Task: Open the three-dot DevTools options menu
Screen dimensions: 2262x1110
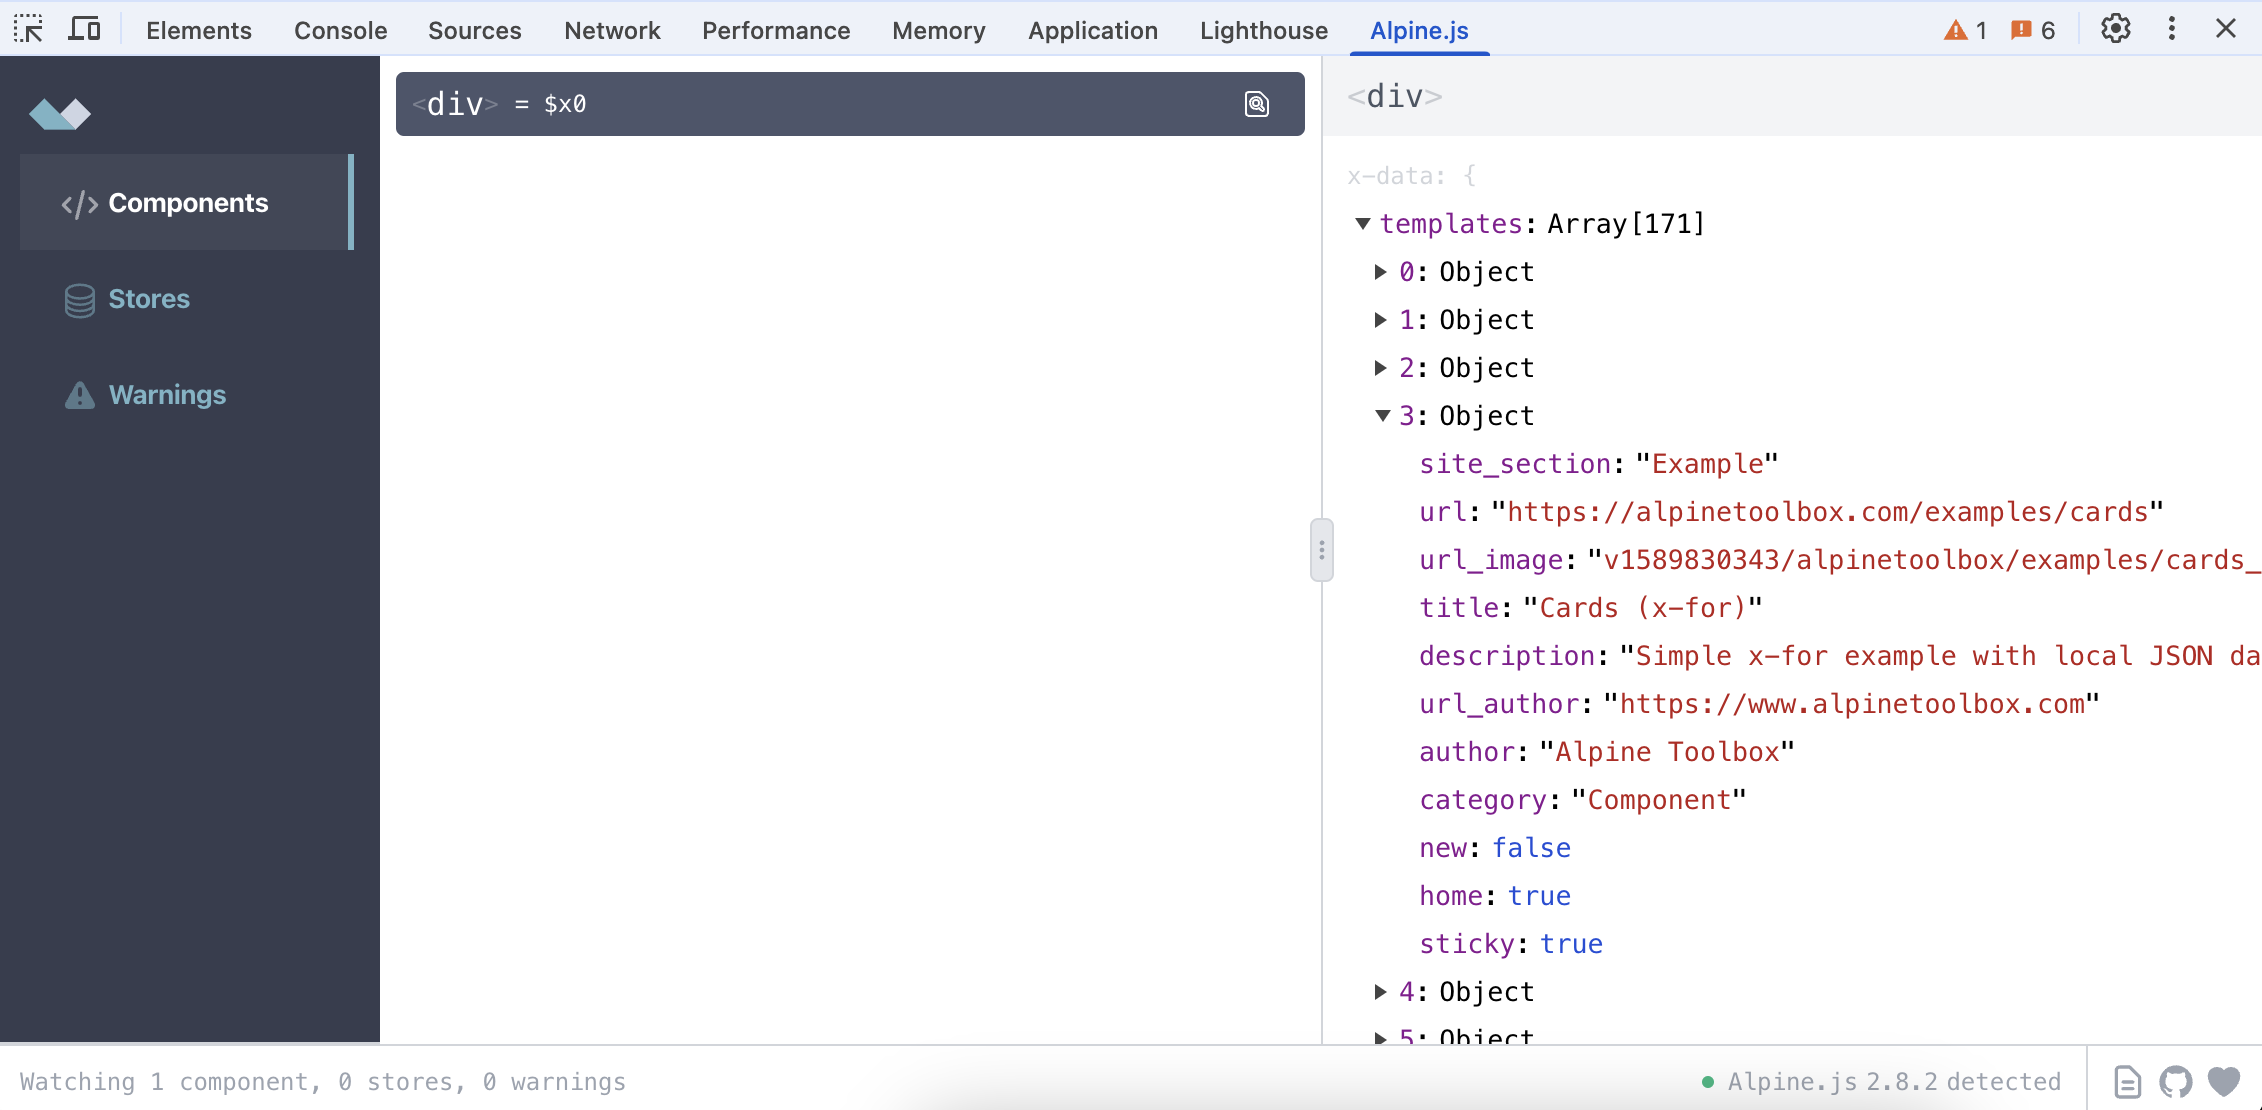Action: coord(2171,29)
